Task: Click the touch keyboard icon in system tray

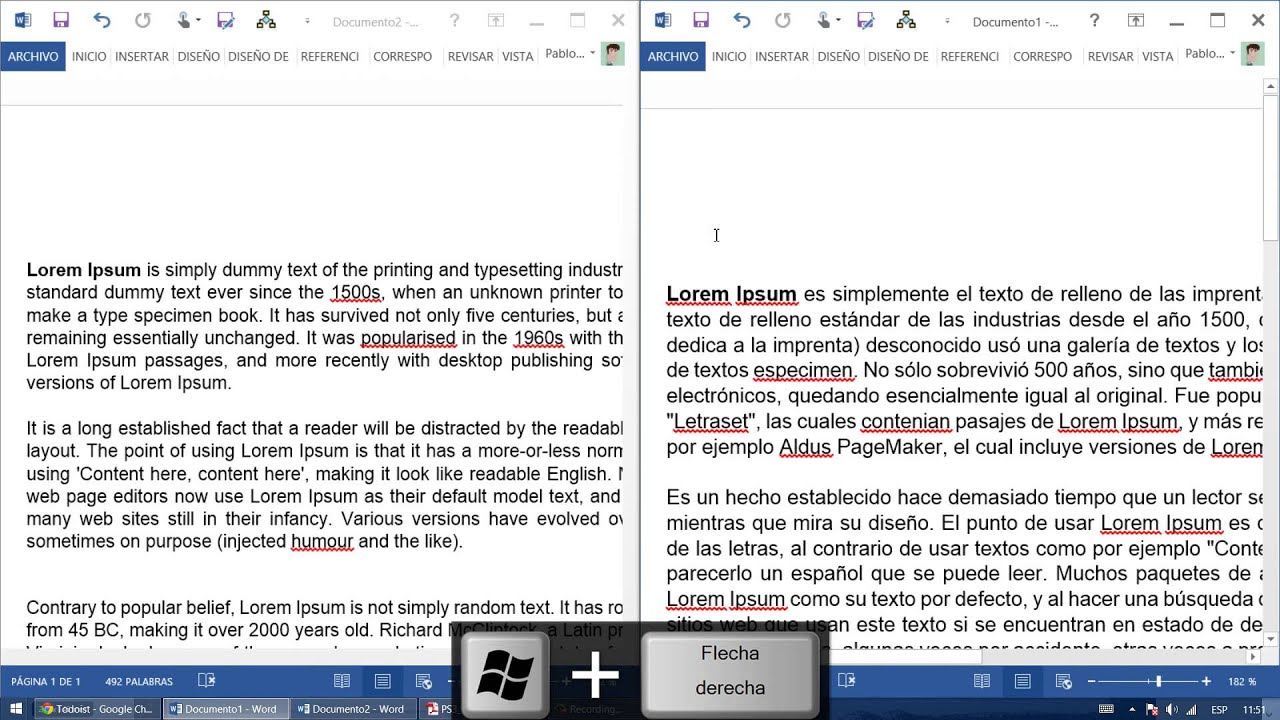Action: tap(1106, 709)
